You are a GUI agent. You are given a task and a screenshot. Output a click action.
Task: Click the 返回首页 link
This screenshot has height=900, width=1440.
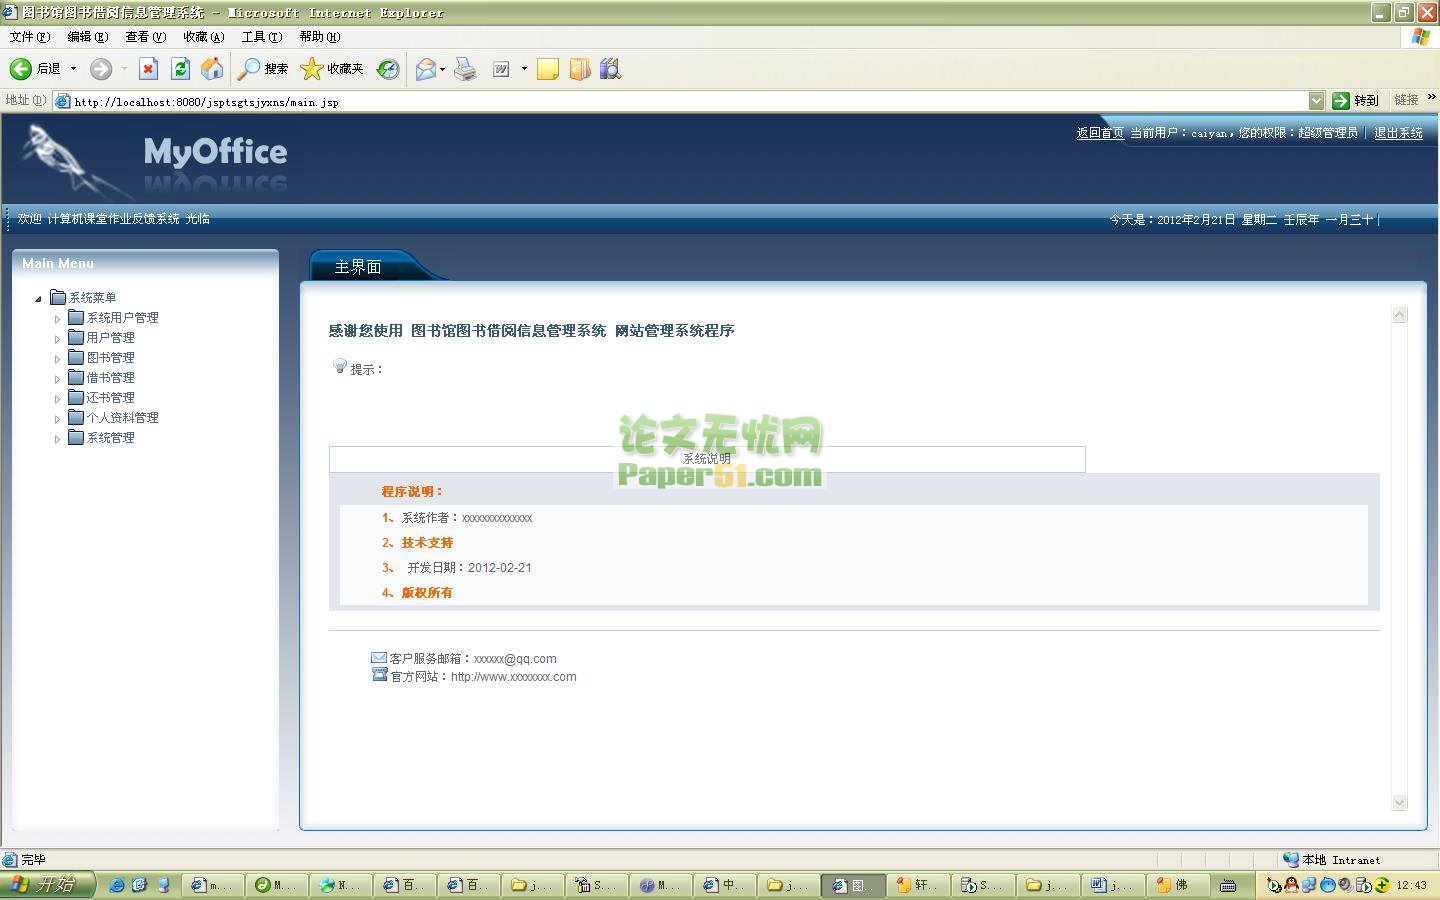[1099, 133]
